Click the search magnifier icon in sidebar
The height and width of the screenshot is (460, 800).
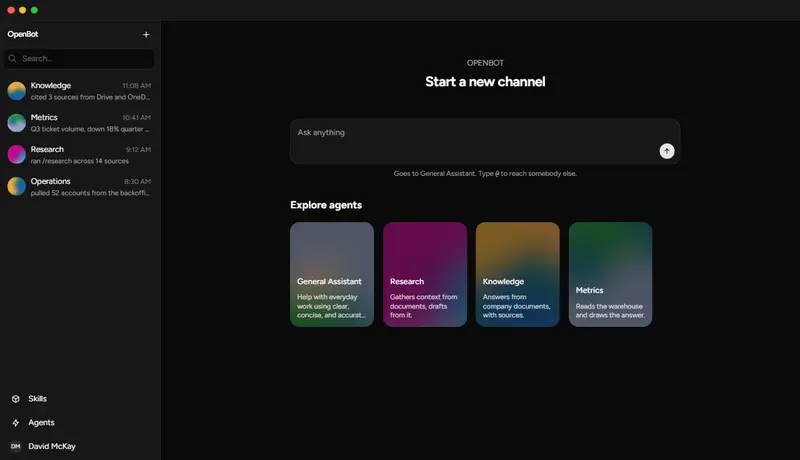pyautogui.click(x=13, y=59)
